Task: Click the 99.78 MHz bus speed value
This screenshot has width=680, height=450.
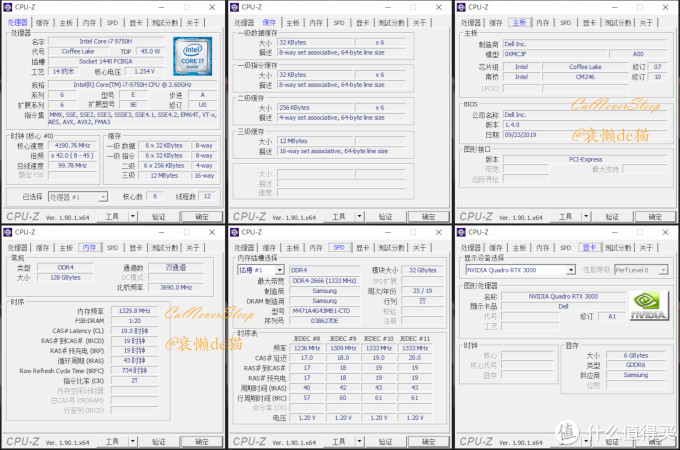Action: point(72,166)
